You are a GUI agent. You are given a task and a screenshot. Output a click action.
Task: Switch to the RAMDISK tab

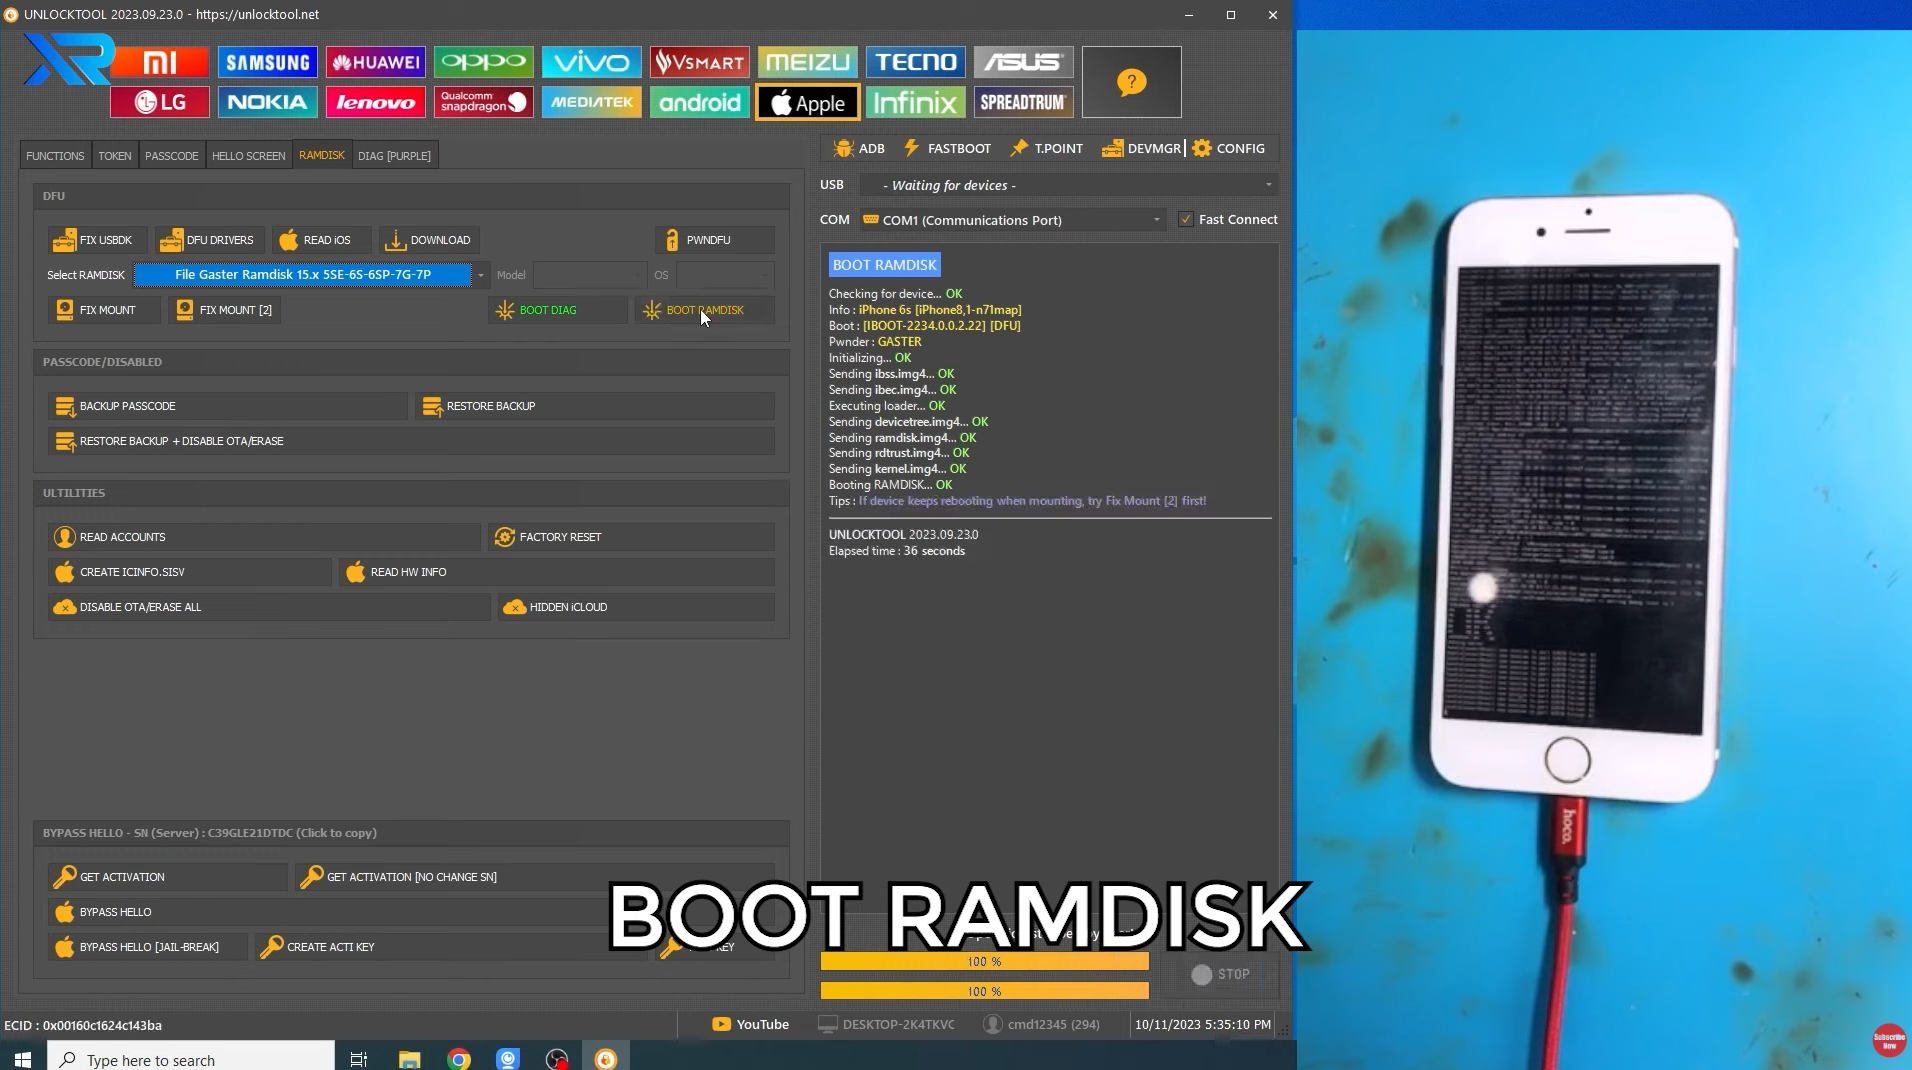tap(321, 155)
